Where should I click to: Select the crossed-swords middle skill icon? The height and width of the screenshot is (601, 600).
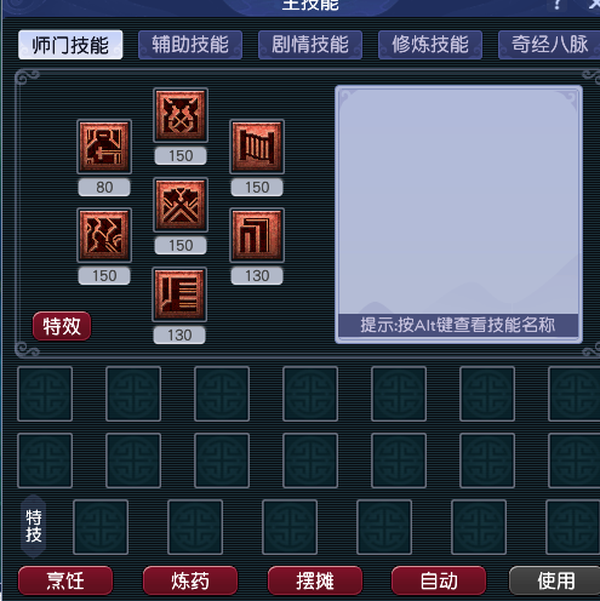pyautogui.click(x=181, y=205)
